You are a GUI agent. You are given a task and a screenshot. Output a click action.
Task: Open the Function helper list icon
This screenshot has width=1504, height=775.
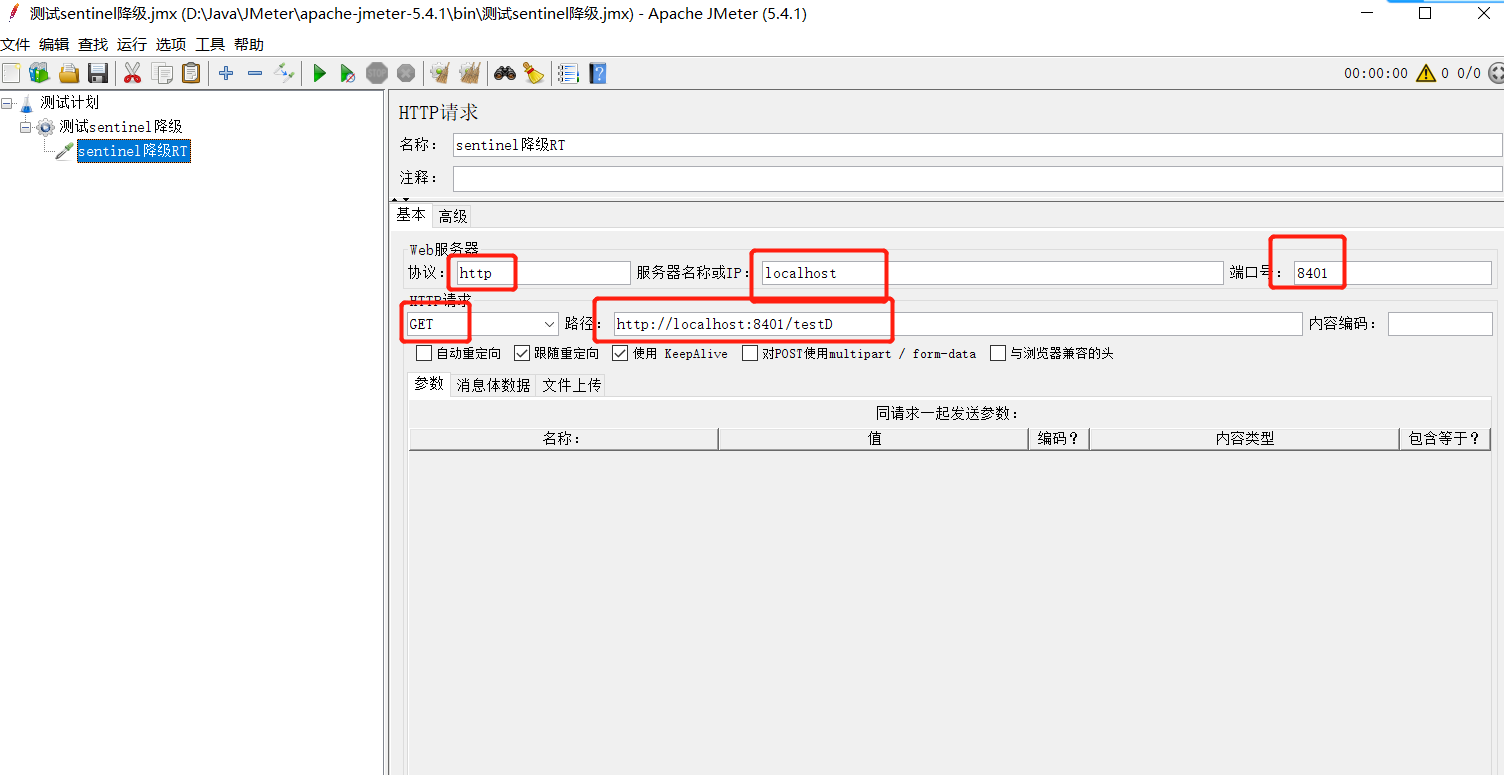coord(568,73)
